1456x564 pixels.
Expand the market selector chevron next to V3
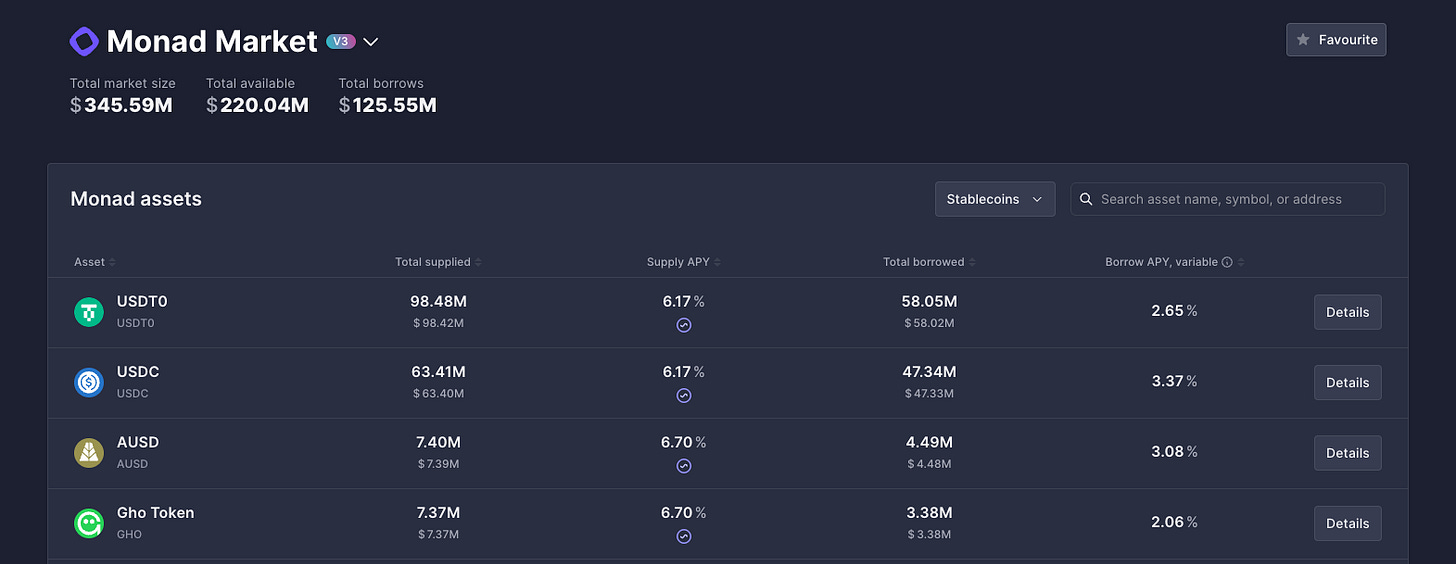pos(371,42)
